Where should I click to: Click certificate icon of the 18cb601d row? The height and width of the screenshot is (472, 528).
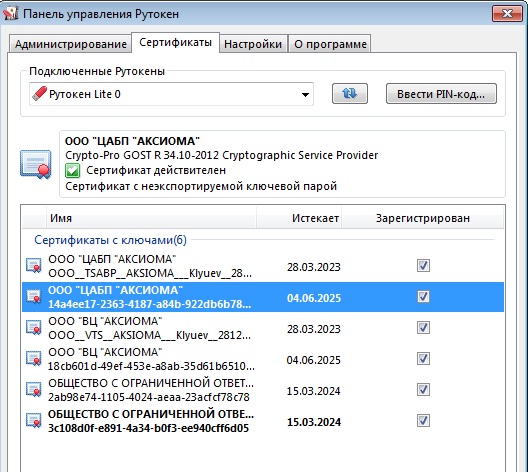click(34, 359)
